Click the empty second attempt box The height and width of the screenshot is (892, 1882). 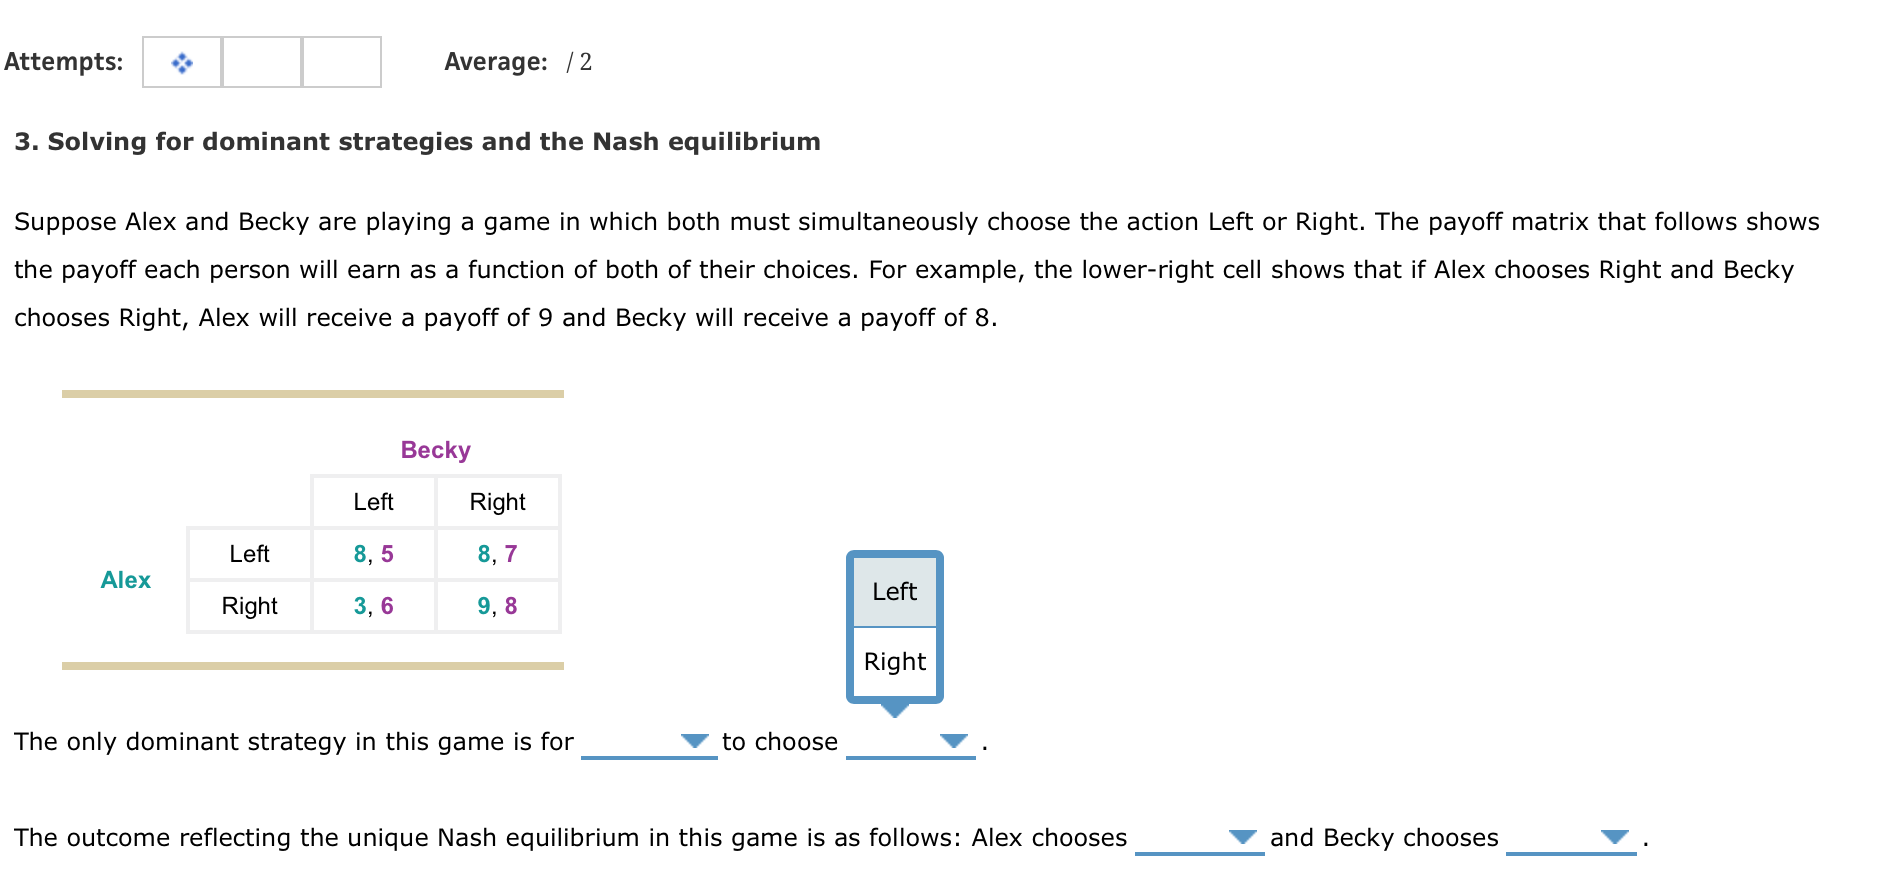click(x=262, y=63)
